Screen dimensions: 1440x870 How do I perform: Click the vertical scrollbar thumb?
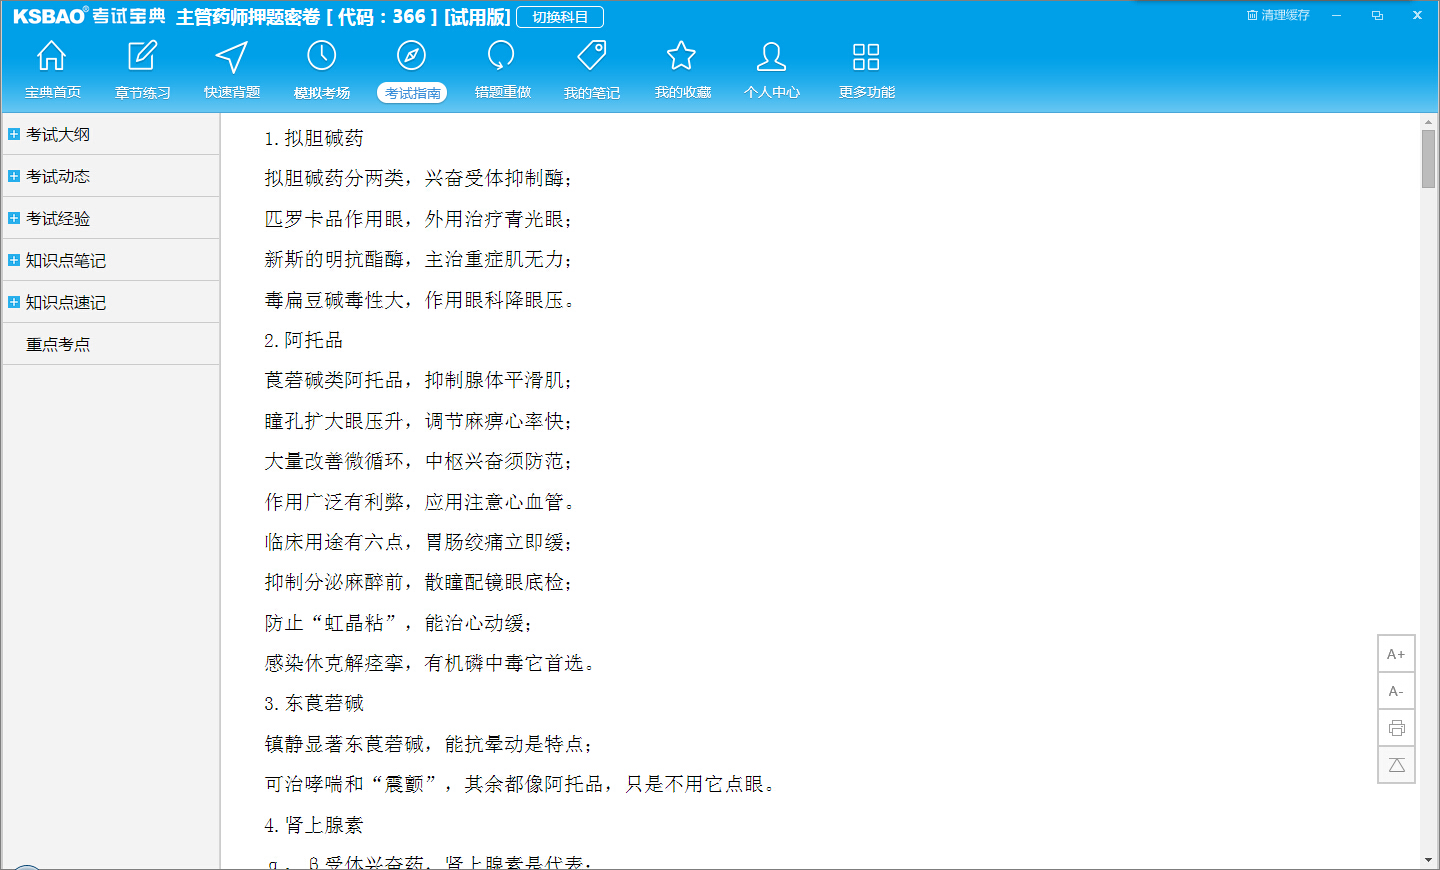click(1428, 158)
